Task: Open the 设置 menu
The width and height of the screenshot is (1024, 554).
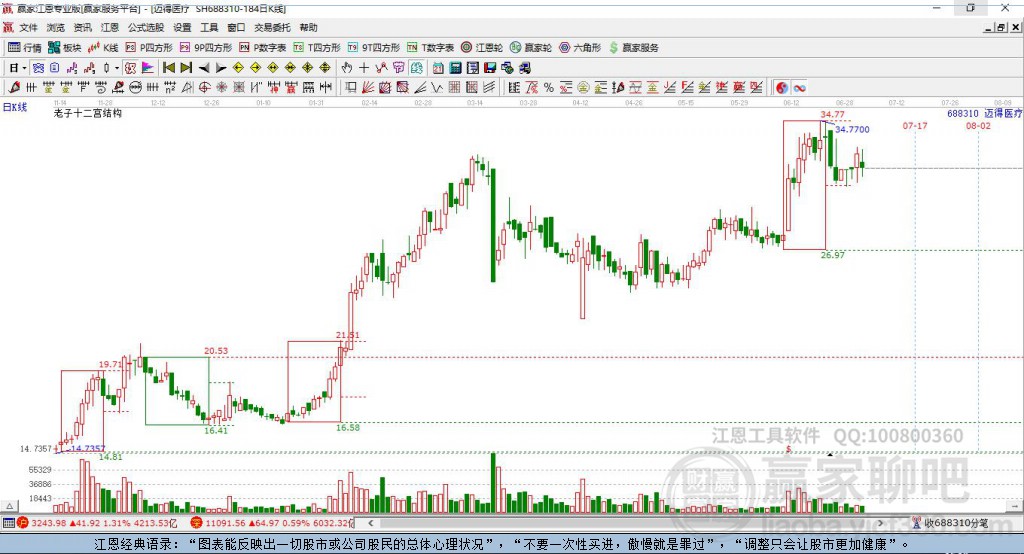Action: (x=182, y=27)
